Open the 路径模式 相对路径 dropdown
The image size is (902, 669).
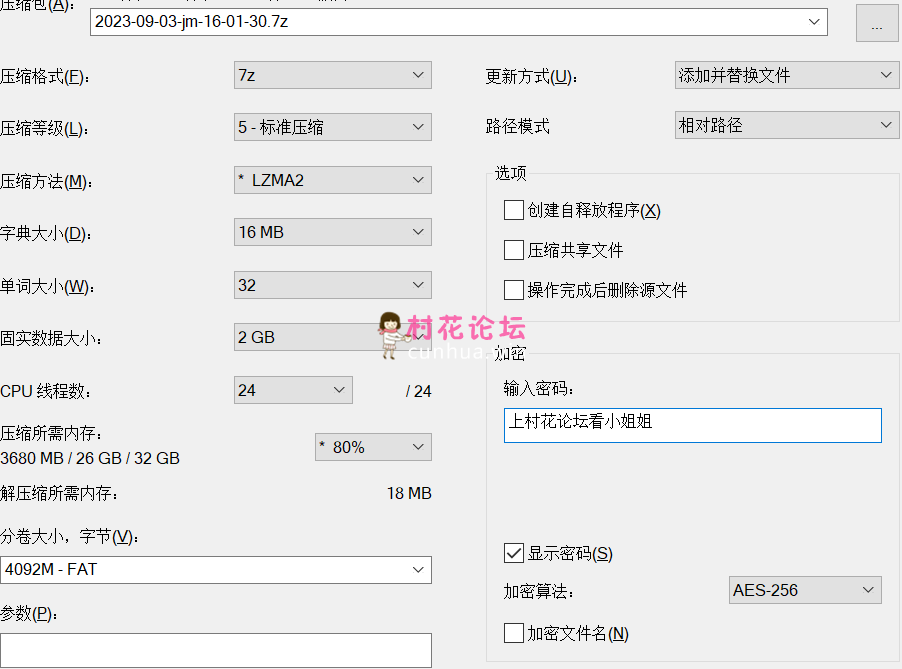[786, 125]
